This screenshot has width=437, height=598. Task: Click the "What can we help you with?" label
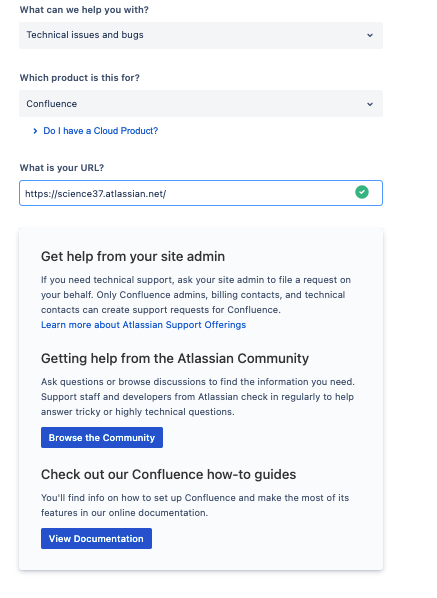tap(84, 10)
